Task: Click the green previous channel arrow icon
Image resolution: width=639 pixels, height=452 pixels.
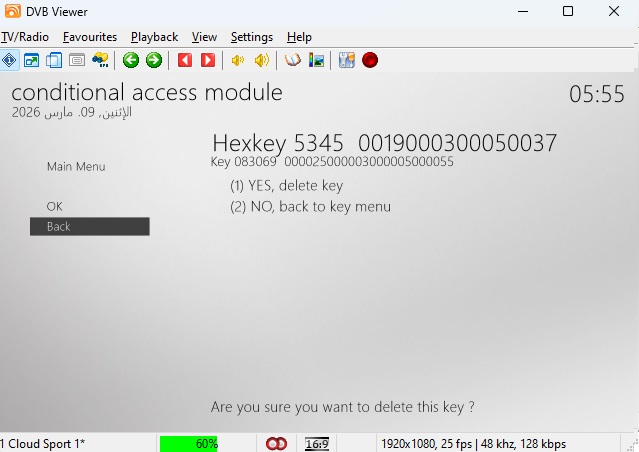Action: coord(131,60)
